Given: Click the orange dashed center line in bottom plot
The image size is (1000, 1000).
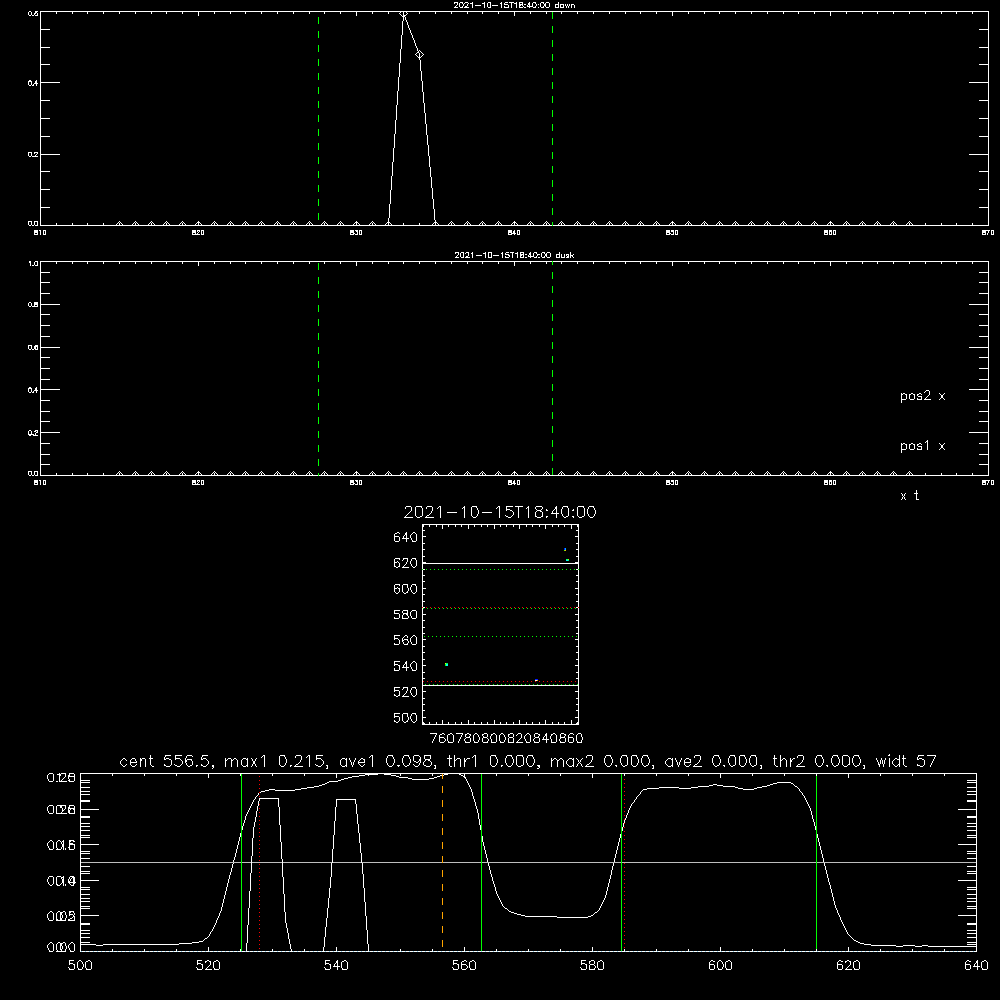Looking at the screenshot, I should pyautogui.click(x=443, y=861).
